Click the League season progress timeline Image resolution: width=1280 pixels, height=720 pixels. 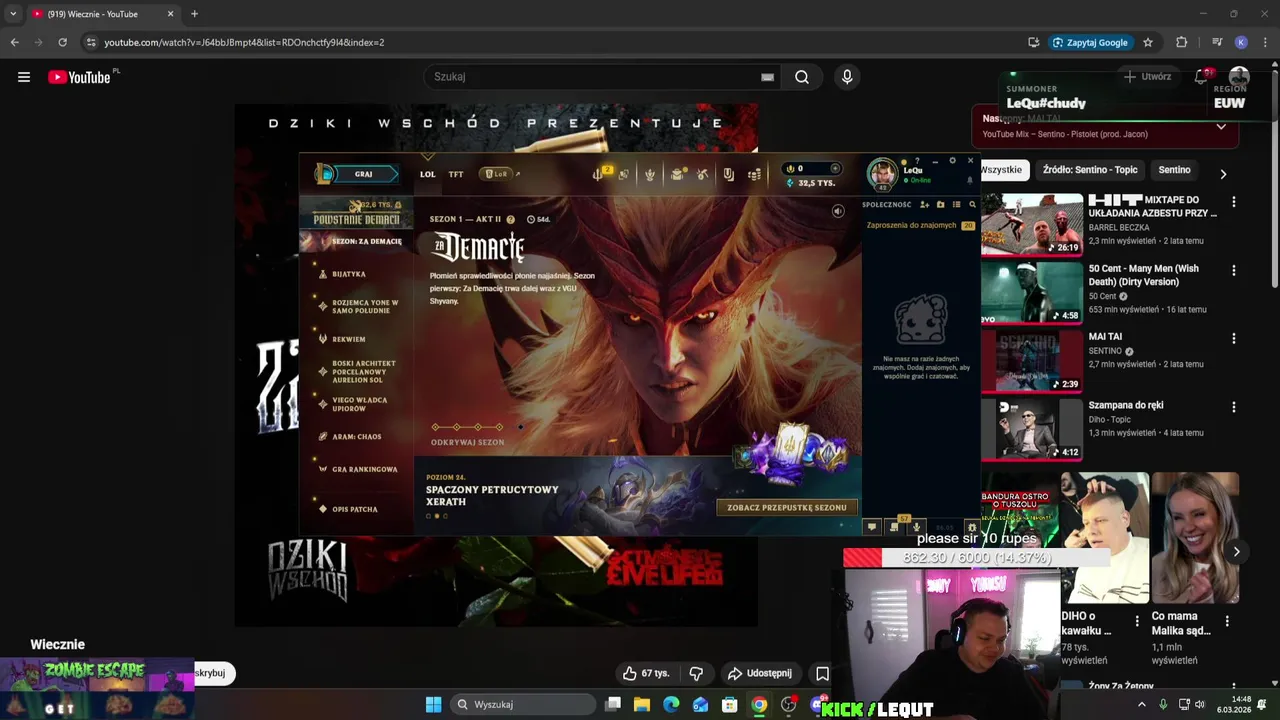tap(478, 427)
